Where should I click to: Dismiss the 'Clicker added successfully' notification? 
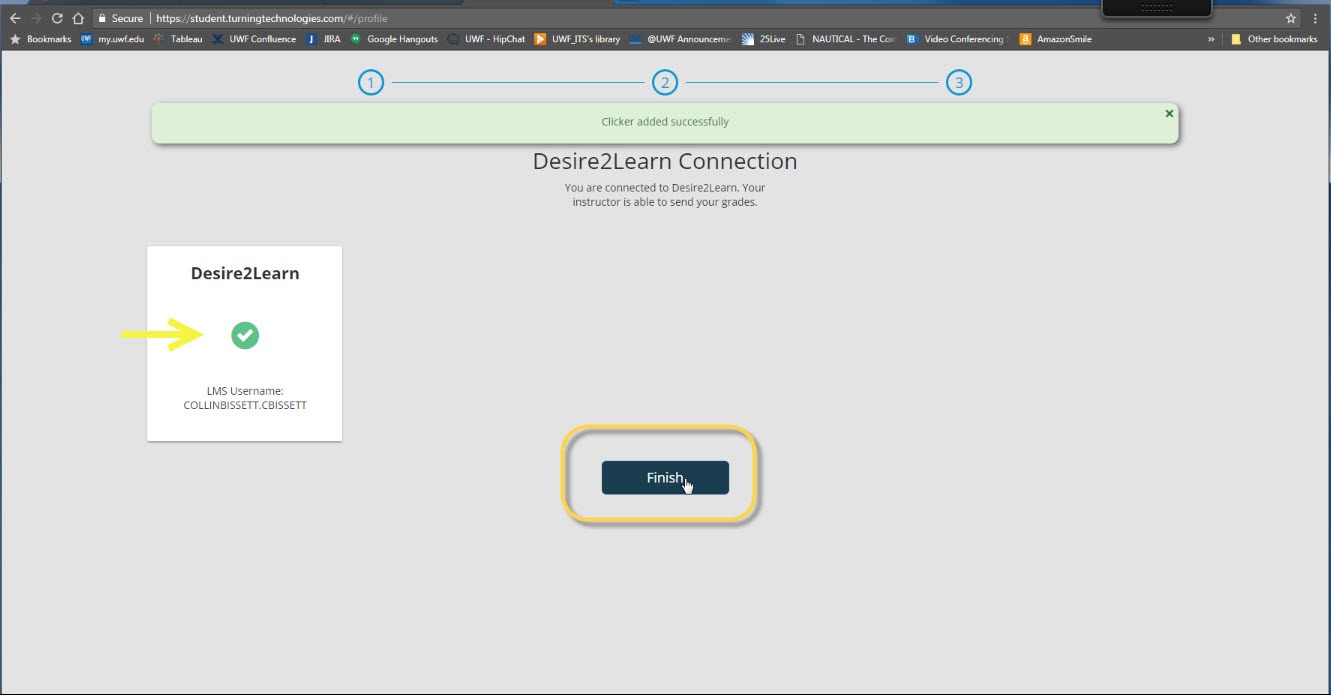(x=1169, y=114)
